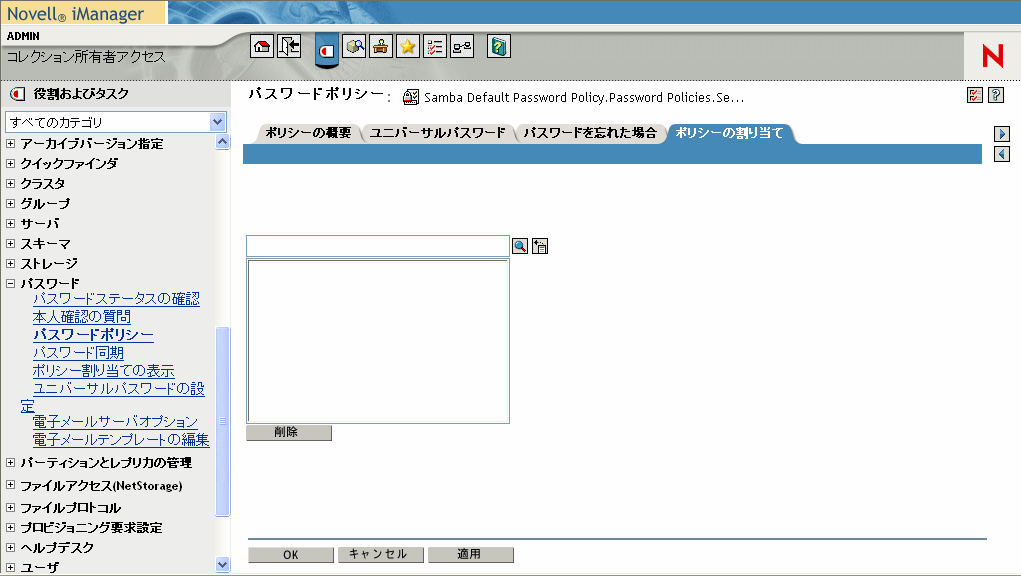Open the View Objects browser icon

[x=354, y=46]
